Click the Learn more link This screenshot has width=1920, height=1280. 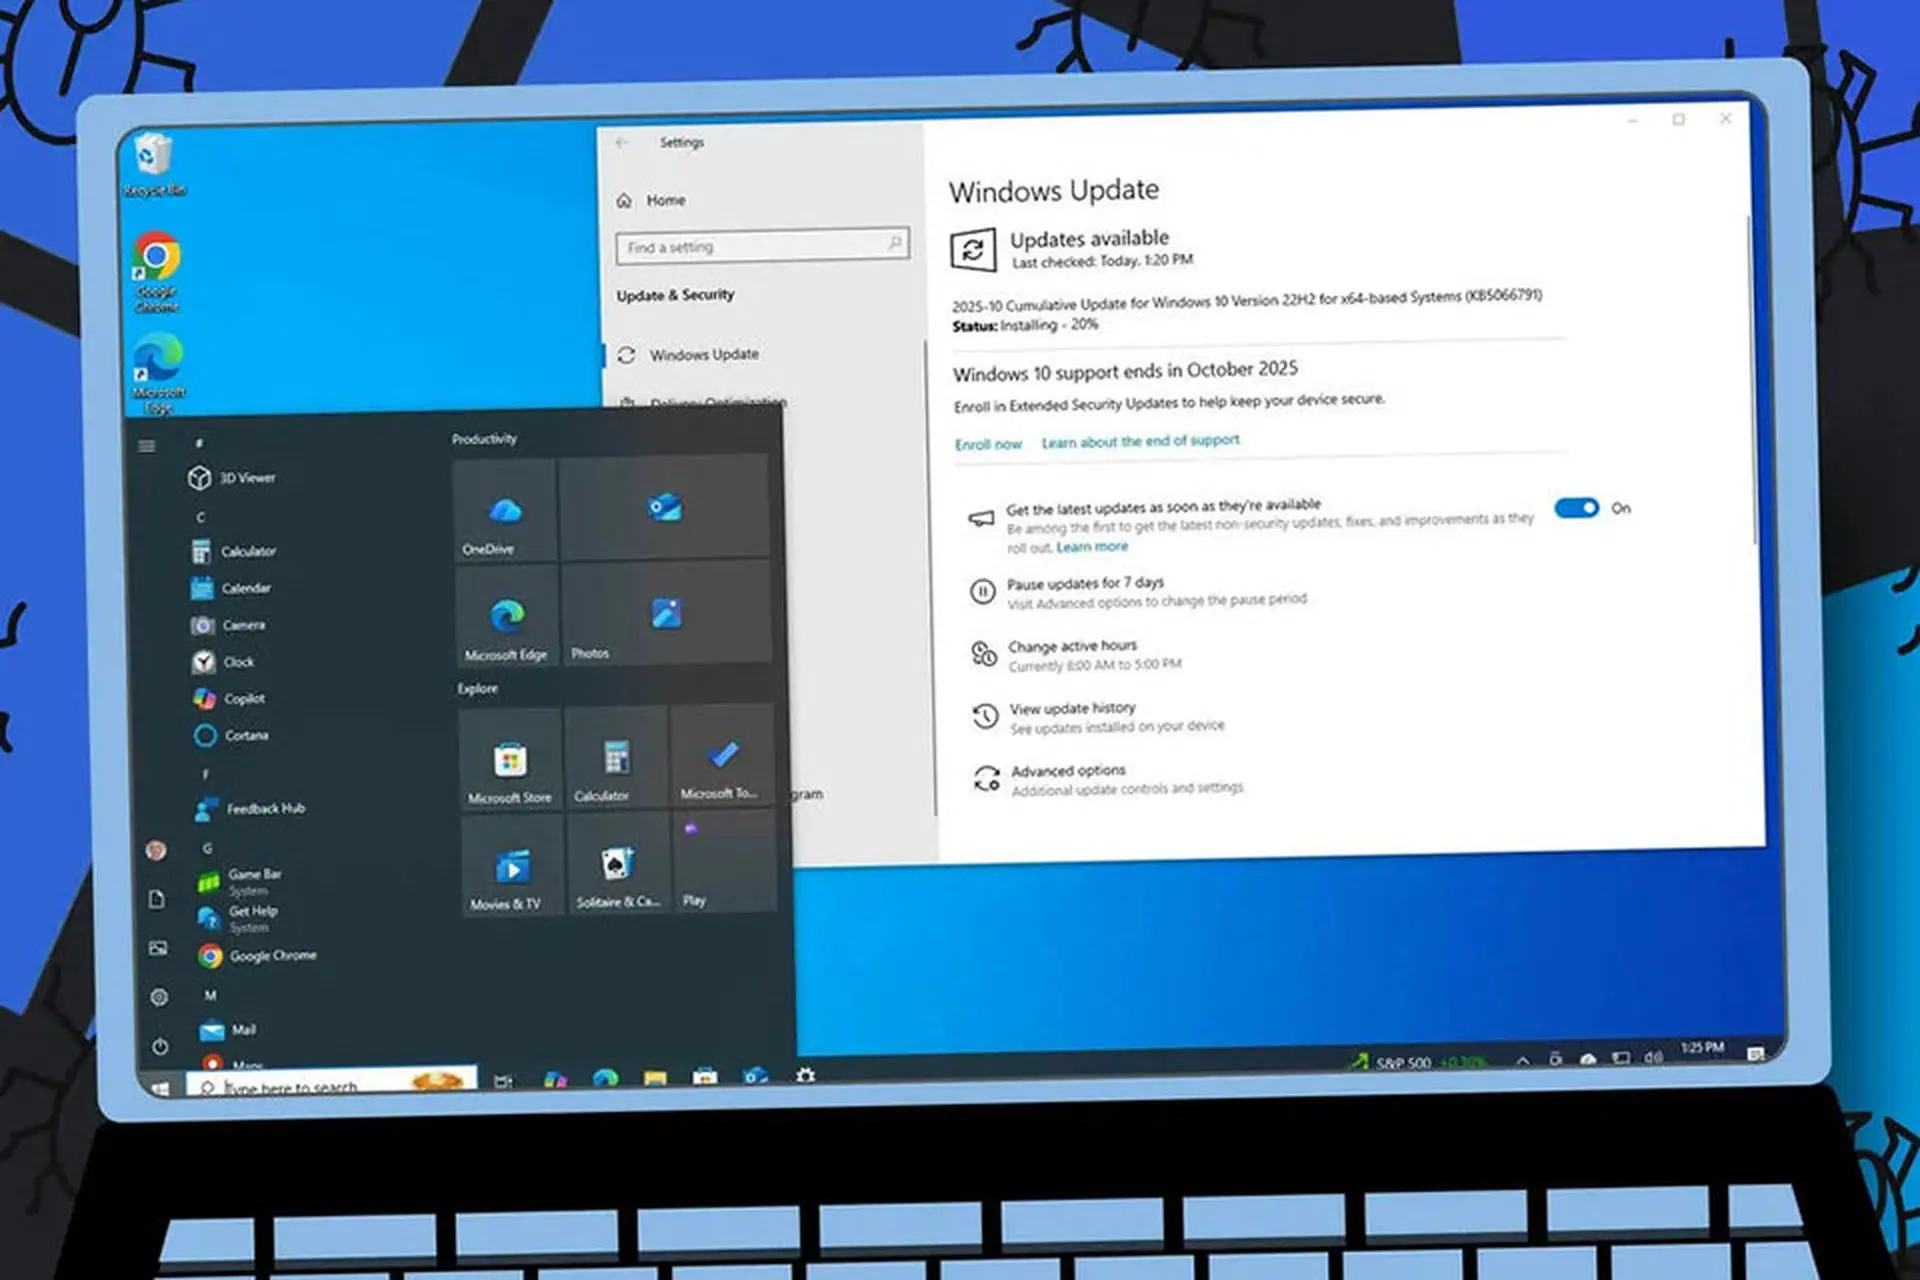pyautogui.click(x=1092, y=547)
